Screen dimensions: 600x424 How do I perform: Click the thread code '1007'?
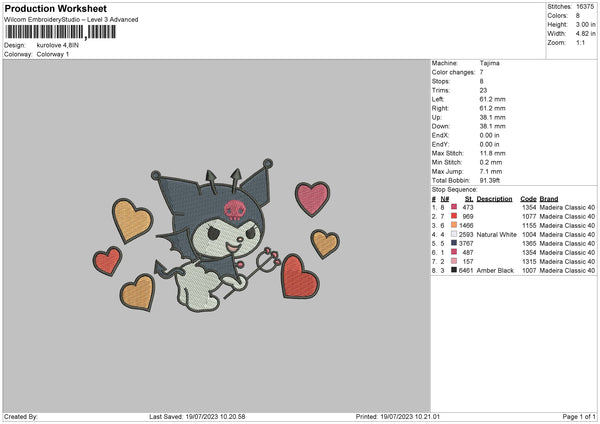529,271
